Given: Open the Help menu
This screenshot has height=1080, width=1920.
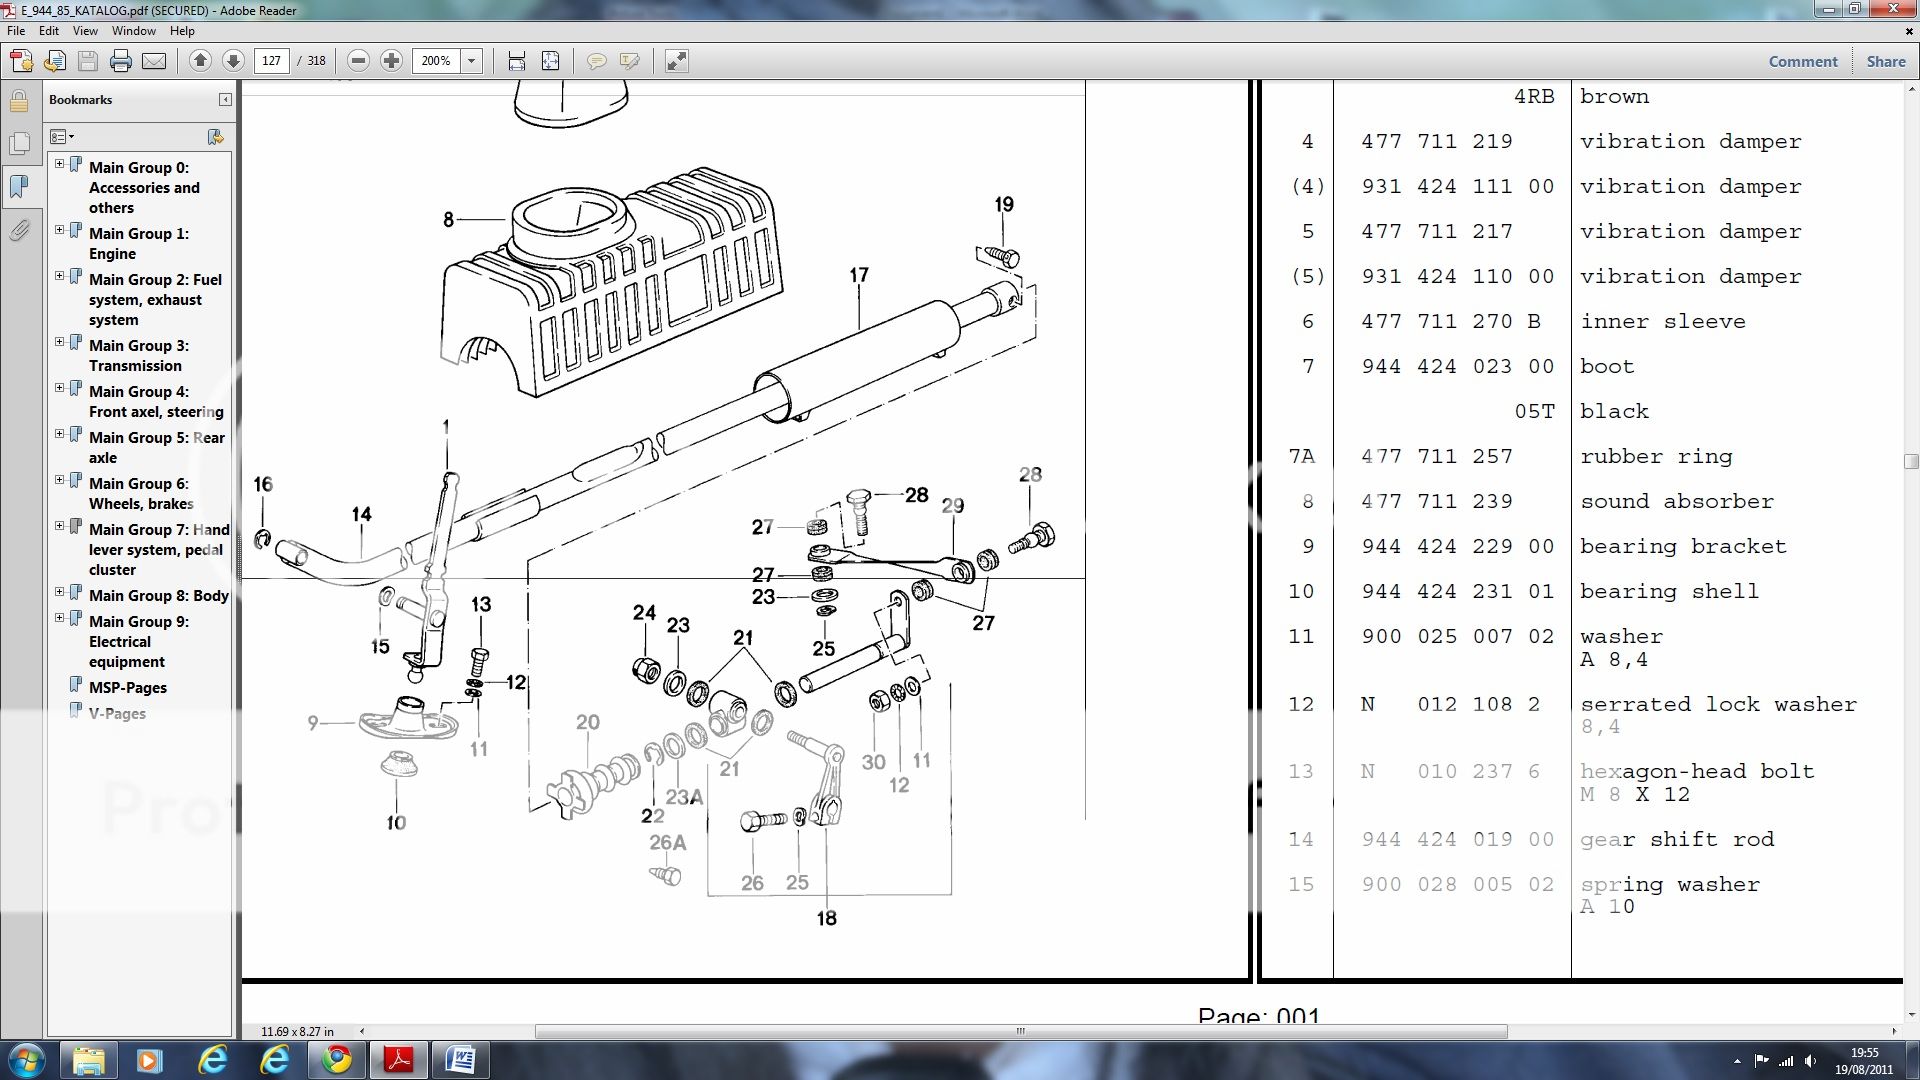Looking at the screenshot, I should pos(182,31).
